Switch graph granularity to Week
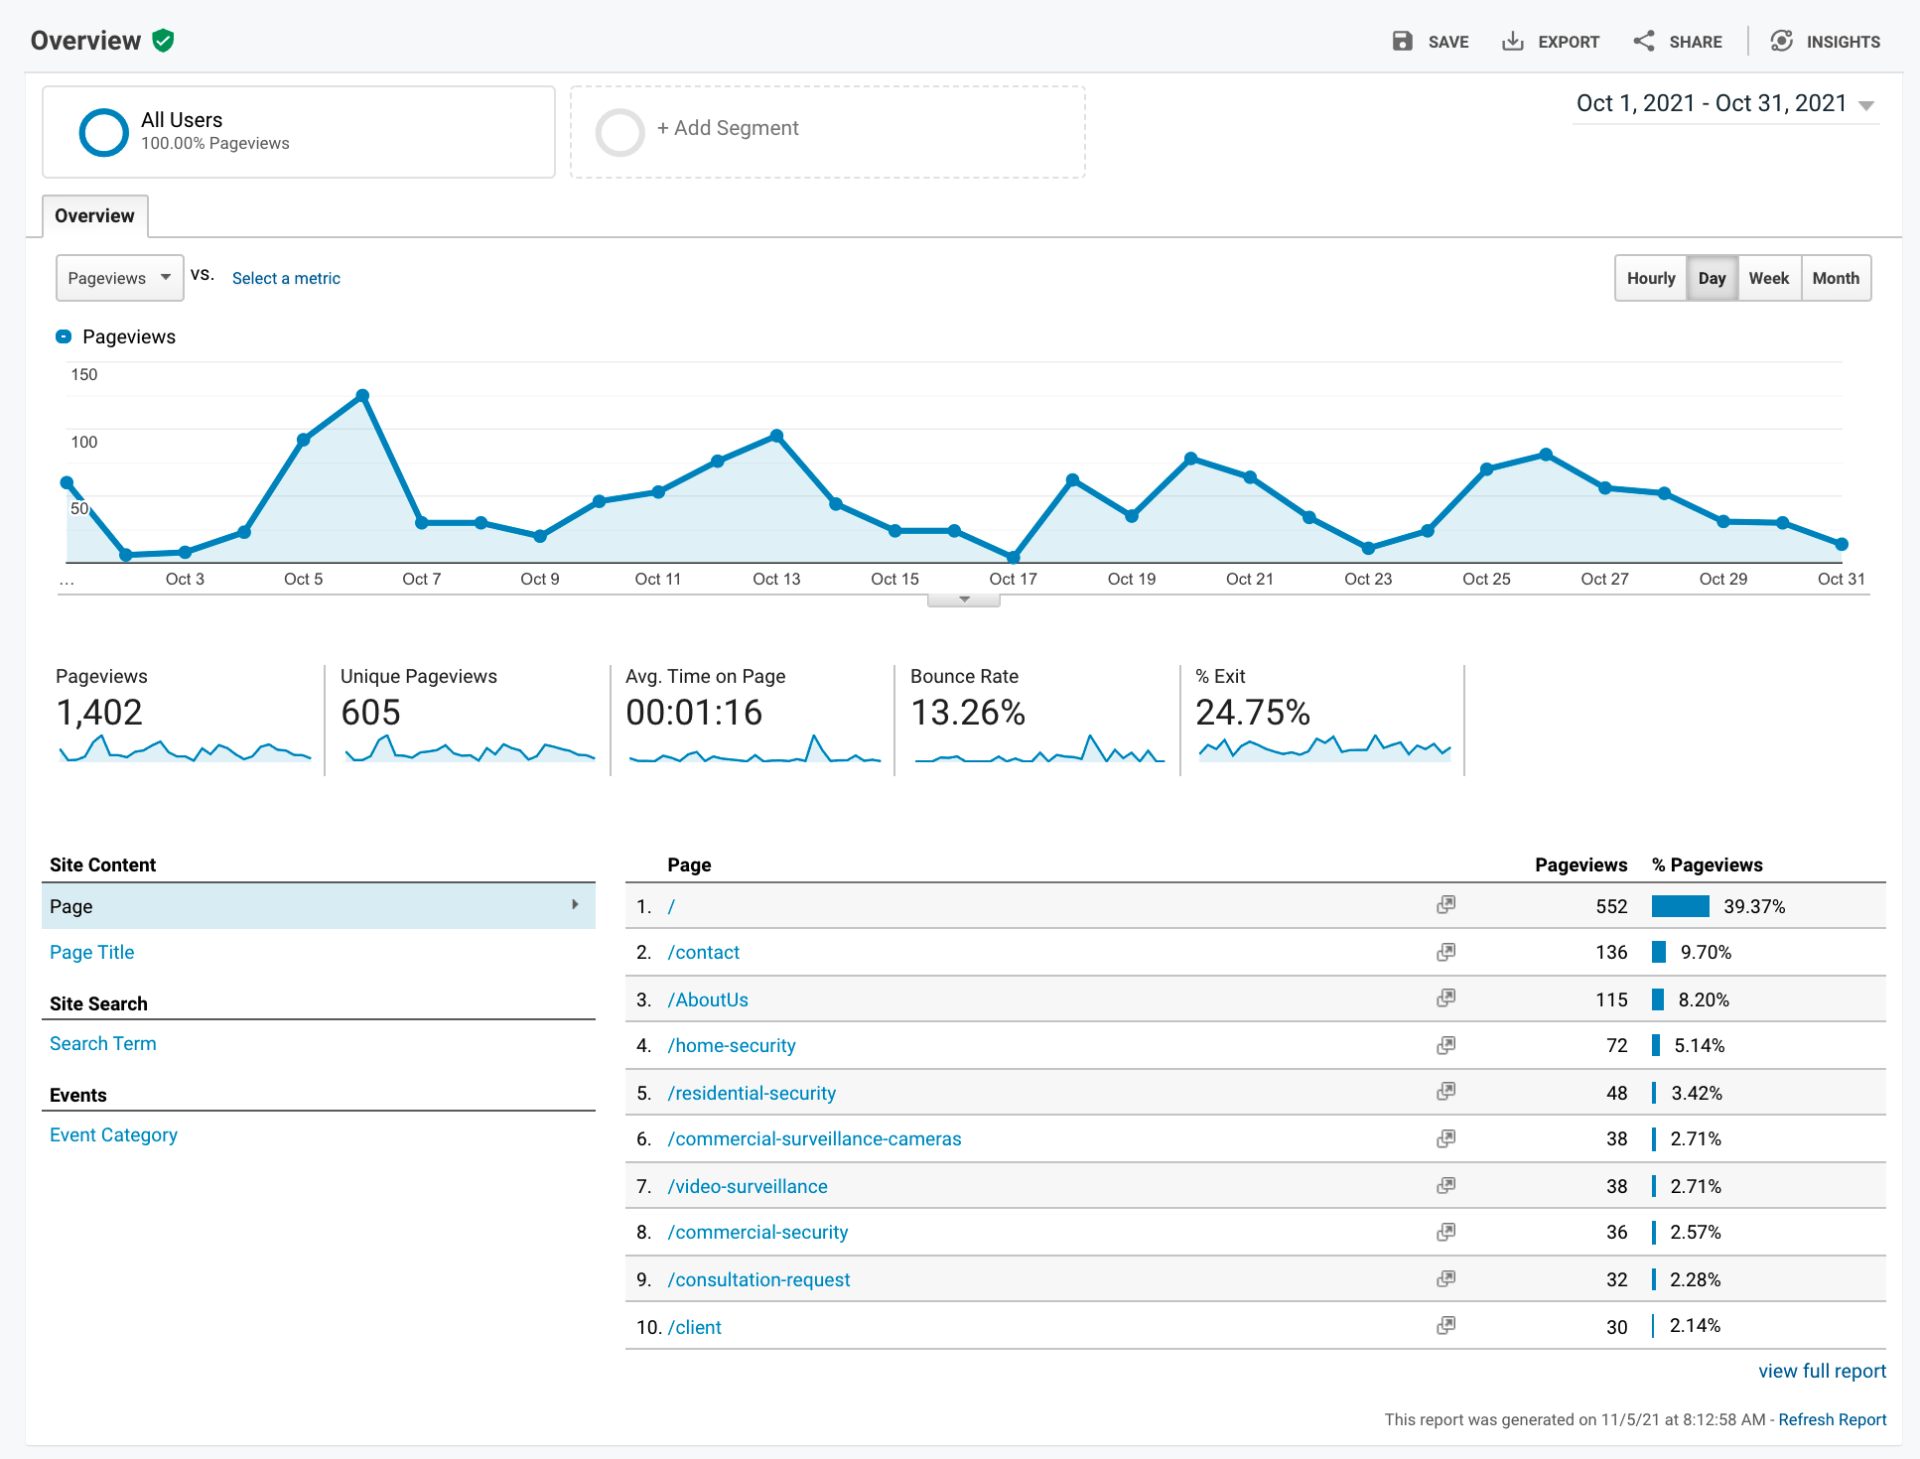The width and height of the screenshot is (1920, 1459). 1768,278
